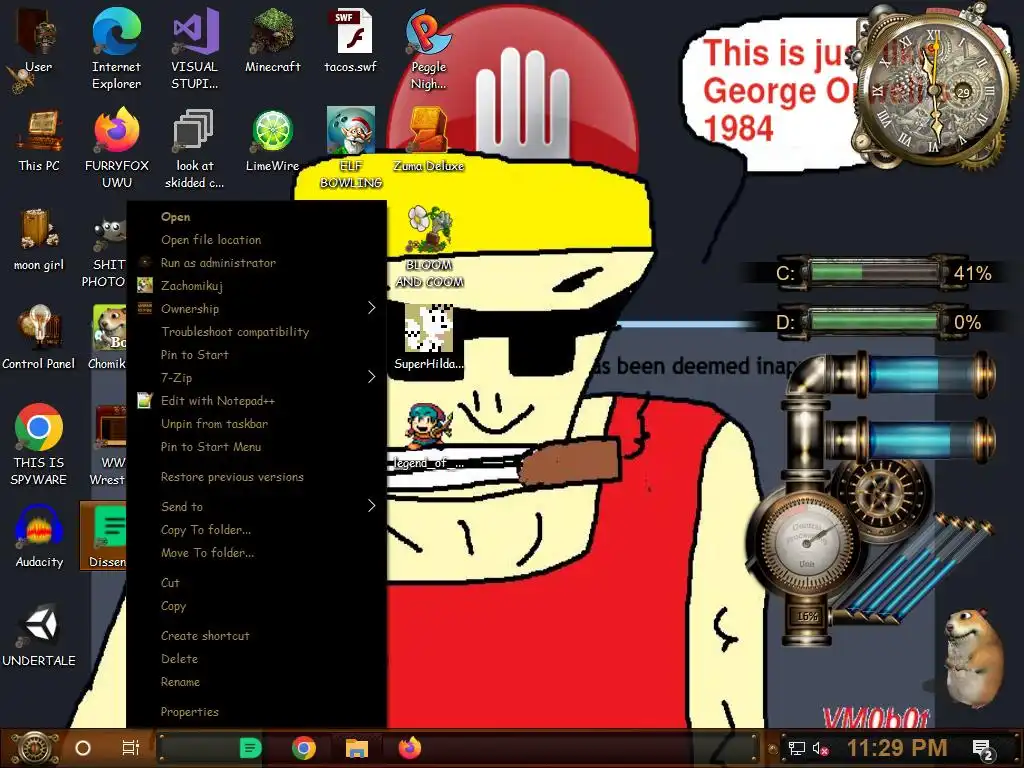Select the tacos.swf file icon

(351, 39)
